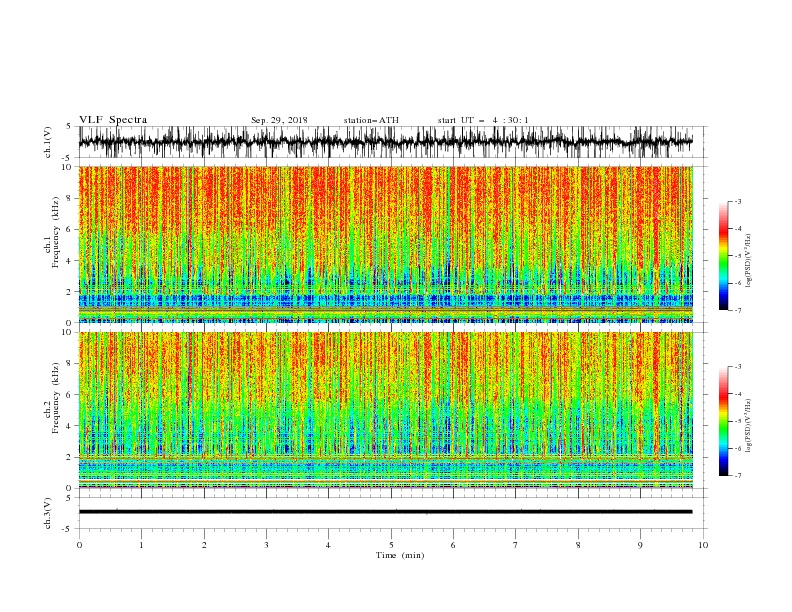Click the "4" kHz tick on ch.2 frequency axis
This screenshot has height=612, width=792.
click(70, 426)
